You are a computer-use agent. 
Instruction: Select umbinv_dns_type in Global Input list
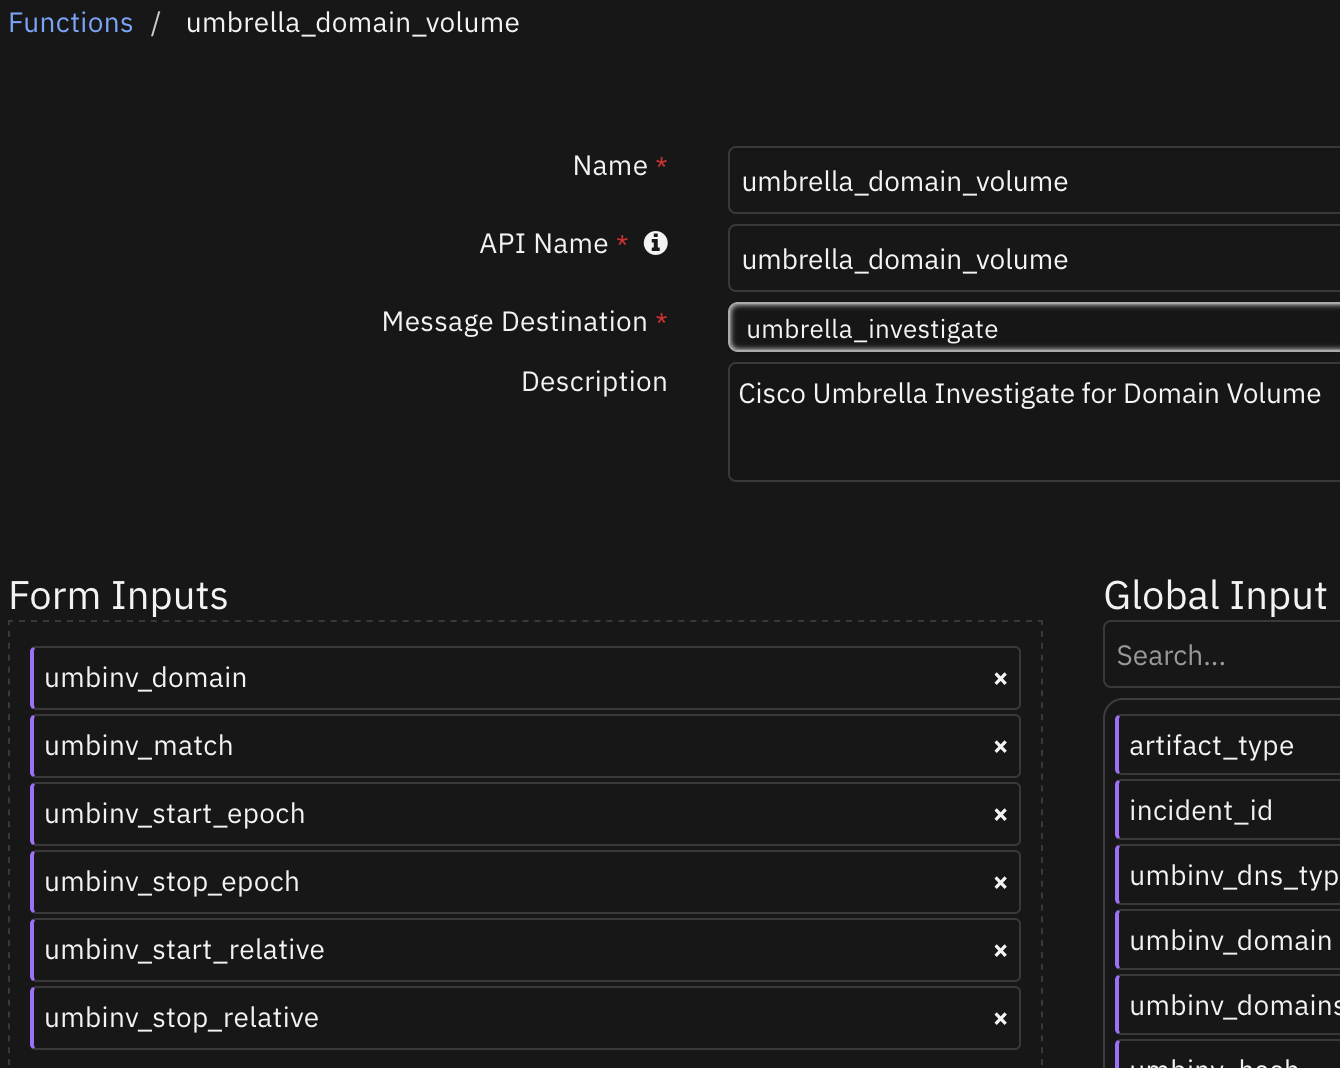click(1228, 875)
